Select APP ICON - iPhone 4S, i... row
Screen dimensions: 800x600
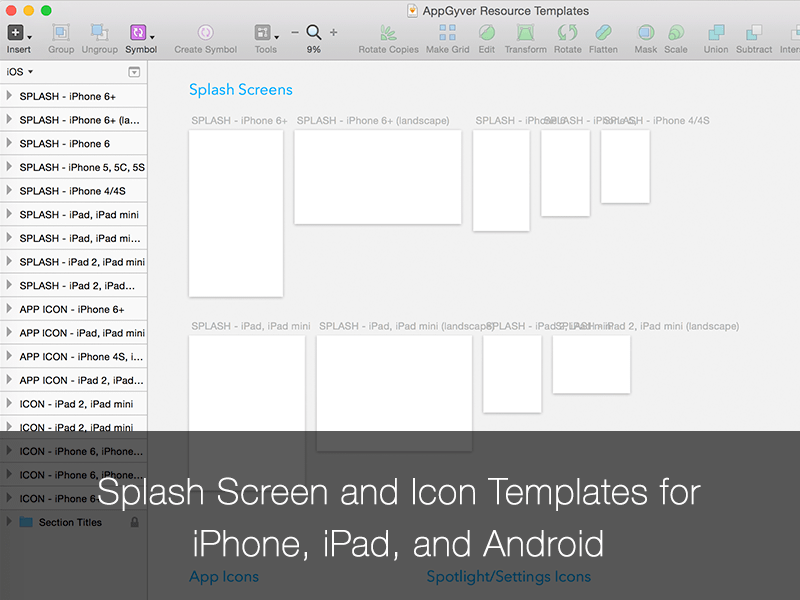pos(73,357)
